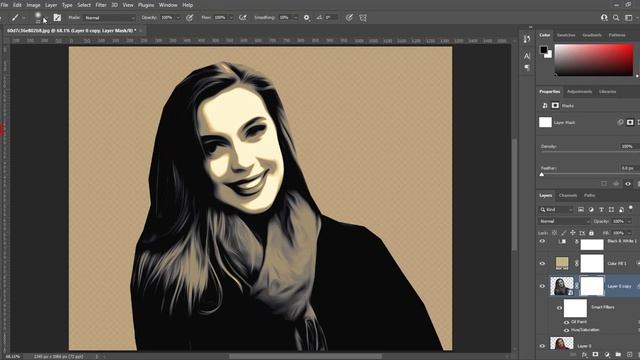Image resolution: width=640 pixels, height=360 pixels.
Task: Toggle layer filtering on/off switch
Action: 631,208
